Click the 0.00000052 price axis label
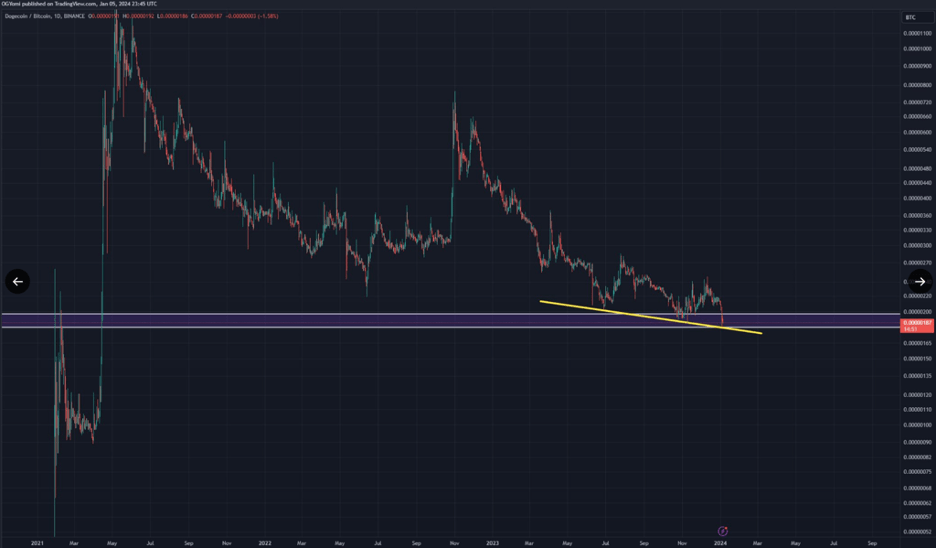936x548 pixels. click(917, 532)
